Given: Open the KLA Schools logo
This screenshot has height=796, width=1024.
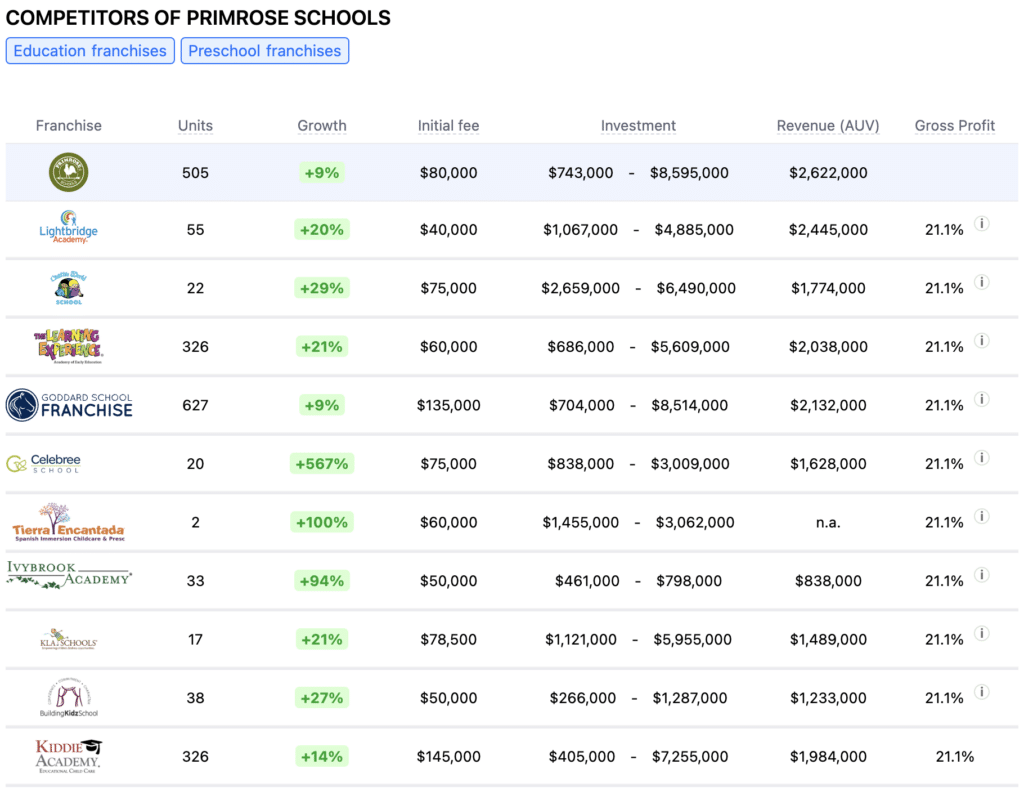Looking at the screenshot, I should click(x=69, y=639).
